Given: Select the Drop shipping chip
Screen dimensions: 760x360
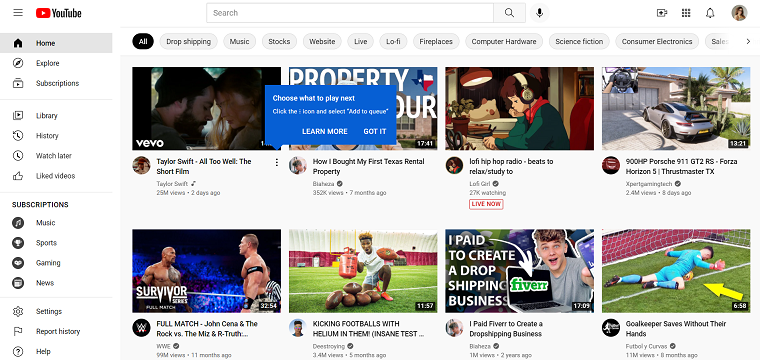Looking at the screenshot, I should click(189, 42).
